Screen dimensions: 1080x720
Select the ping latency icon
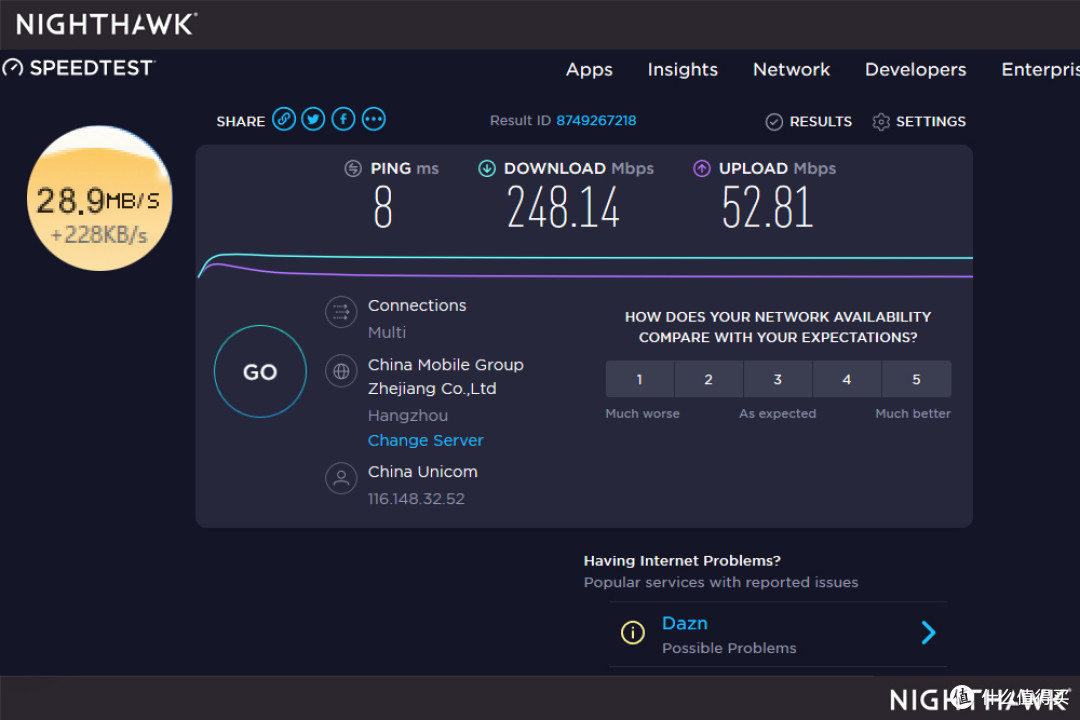pyautogui.click(x=355, y=168)
